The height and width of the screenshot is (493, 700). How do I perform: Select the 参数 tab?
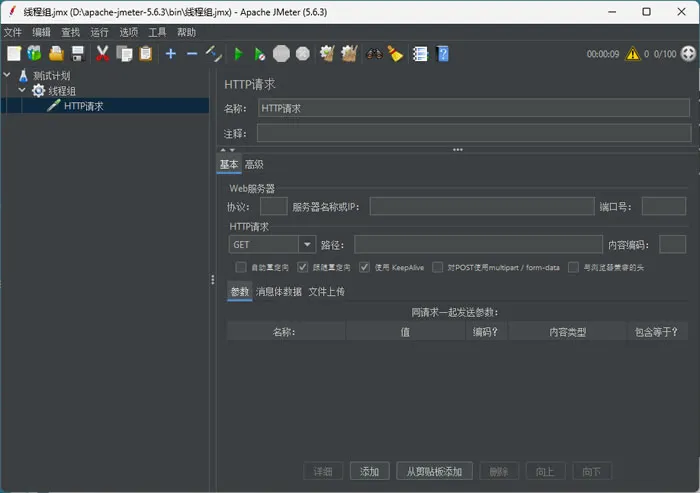point(240,292)
